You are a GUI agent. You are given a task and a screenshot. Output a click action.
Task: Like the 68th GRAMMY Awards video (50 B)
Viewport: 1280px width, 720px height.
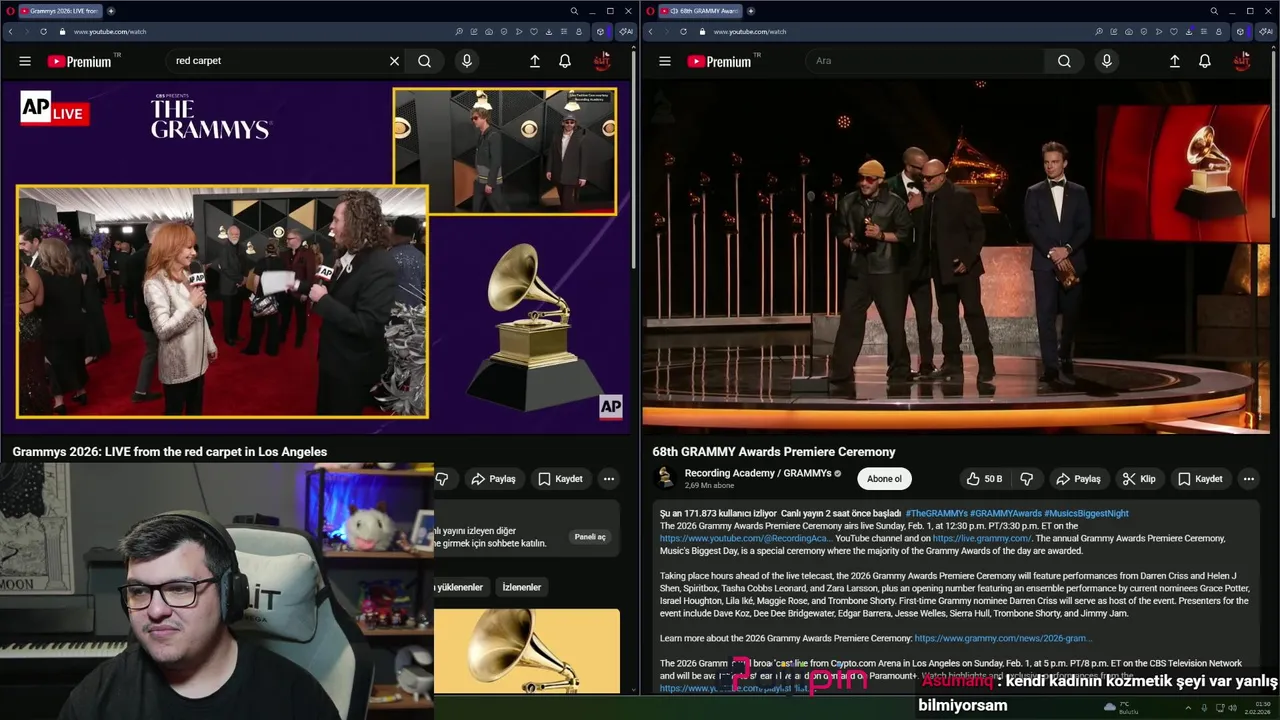pos(984,479)
